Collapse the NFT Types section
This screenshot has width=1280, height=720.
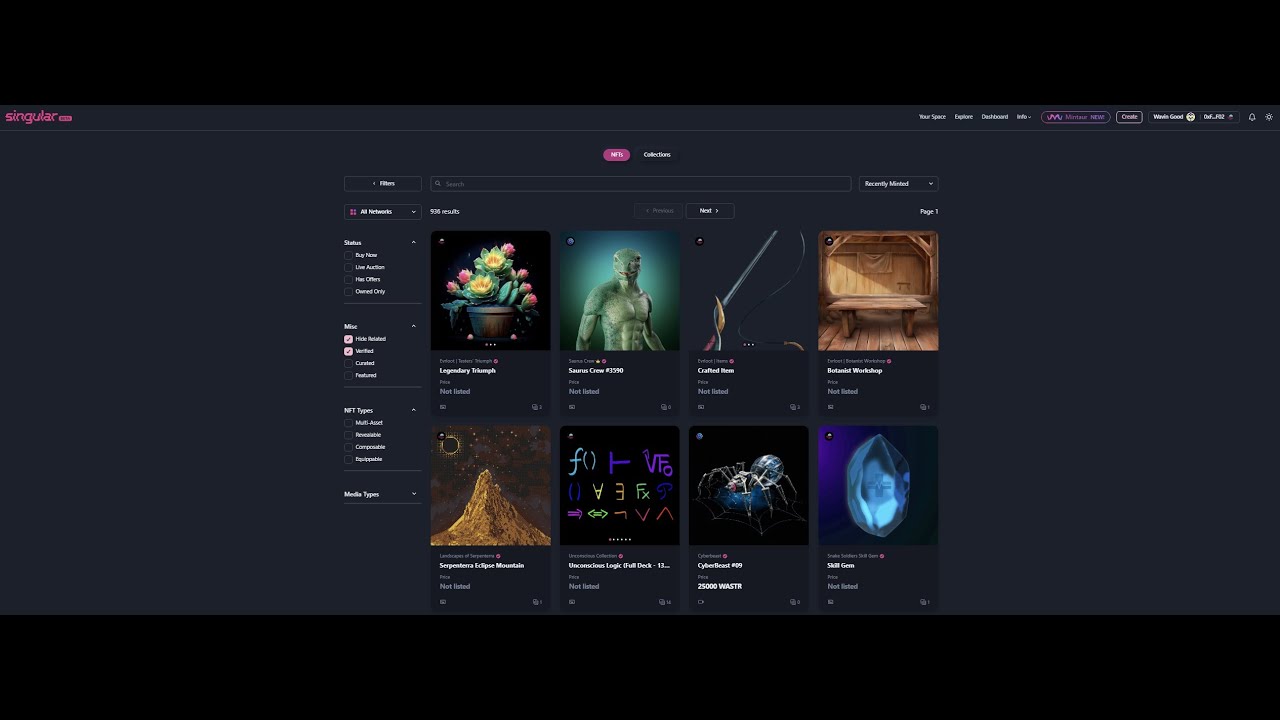coord(413,411)
